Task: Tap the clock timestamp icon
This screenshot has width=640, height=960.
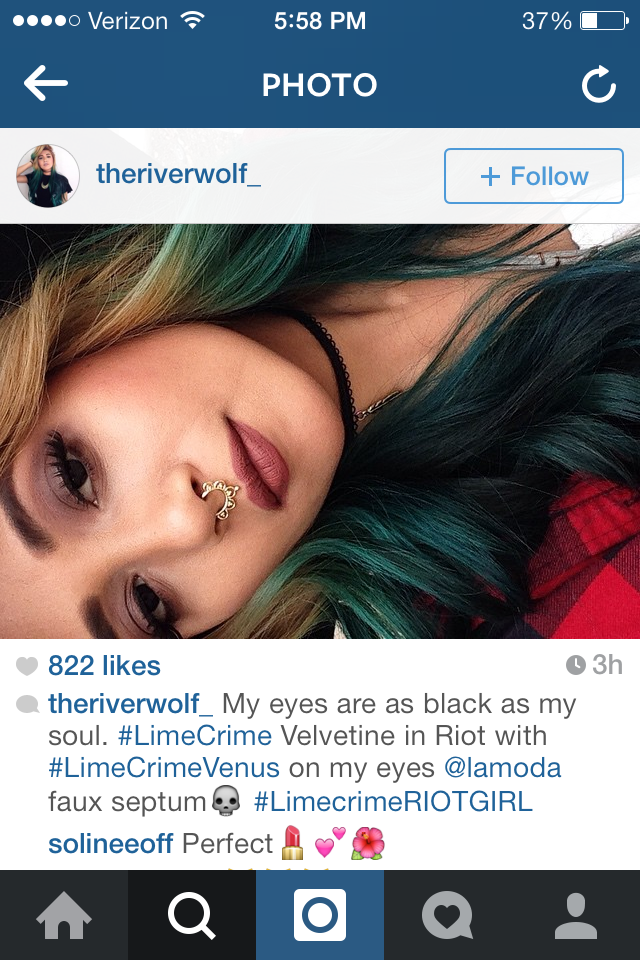Action: tap(576, 665)
